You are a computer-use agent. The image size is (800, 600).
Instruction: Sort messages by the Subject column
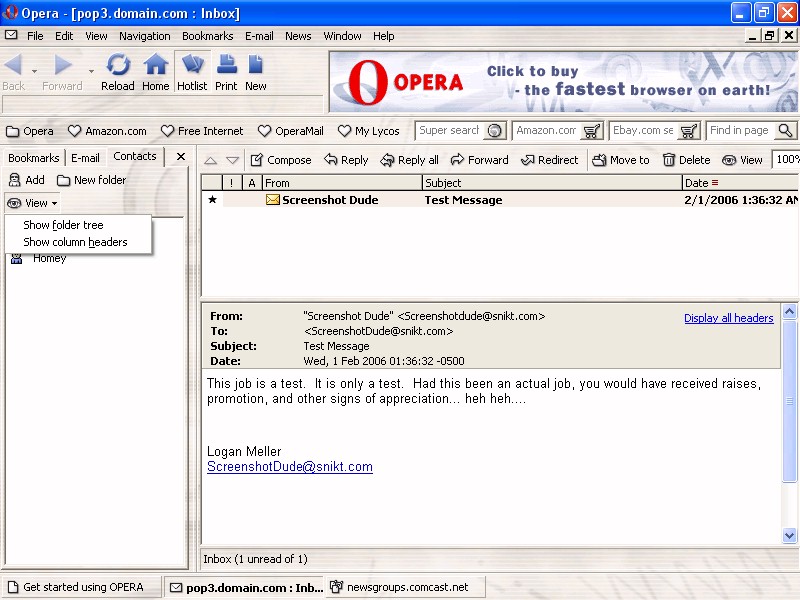(553, 183)
